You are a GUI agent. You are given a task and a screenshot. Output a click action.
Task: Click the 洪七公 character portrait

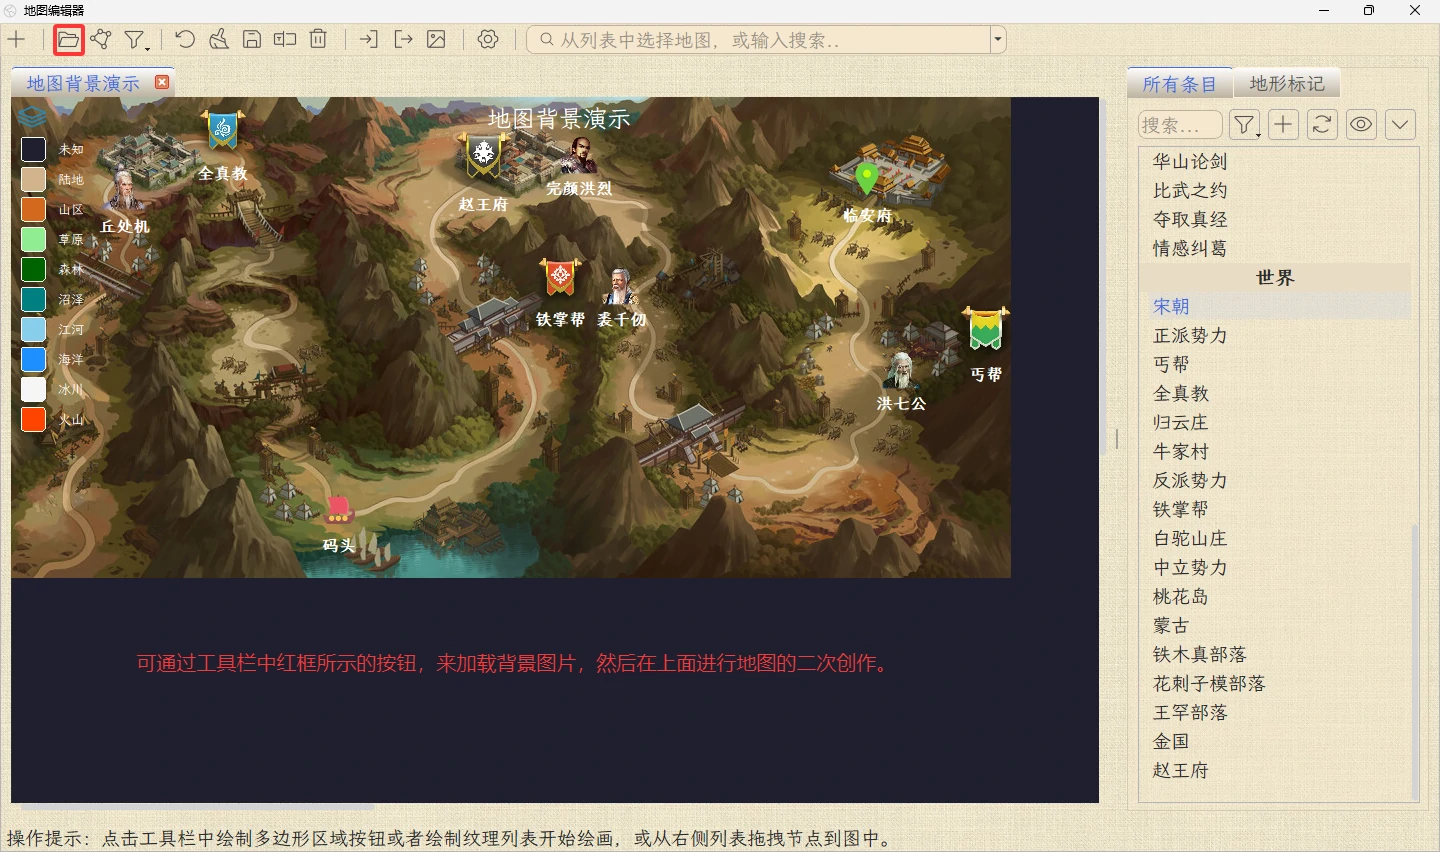[901, 371]
